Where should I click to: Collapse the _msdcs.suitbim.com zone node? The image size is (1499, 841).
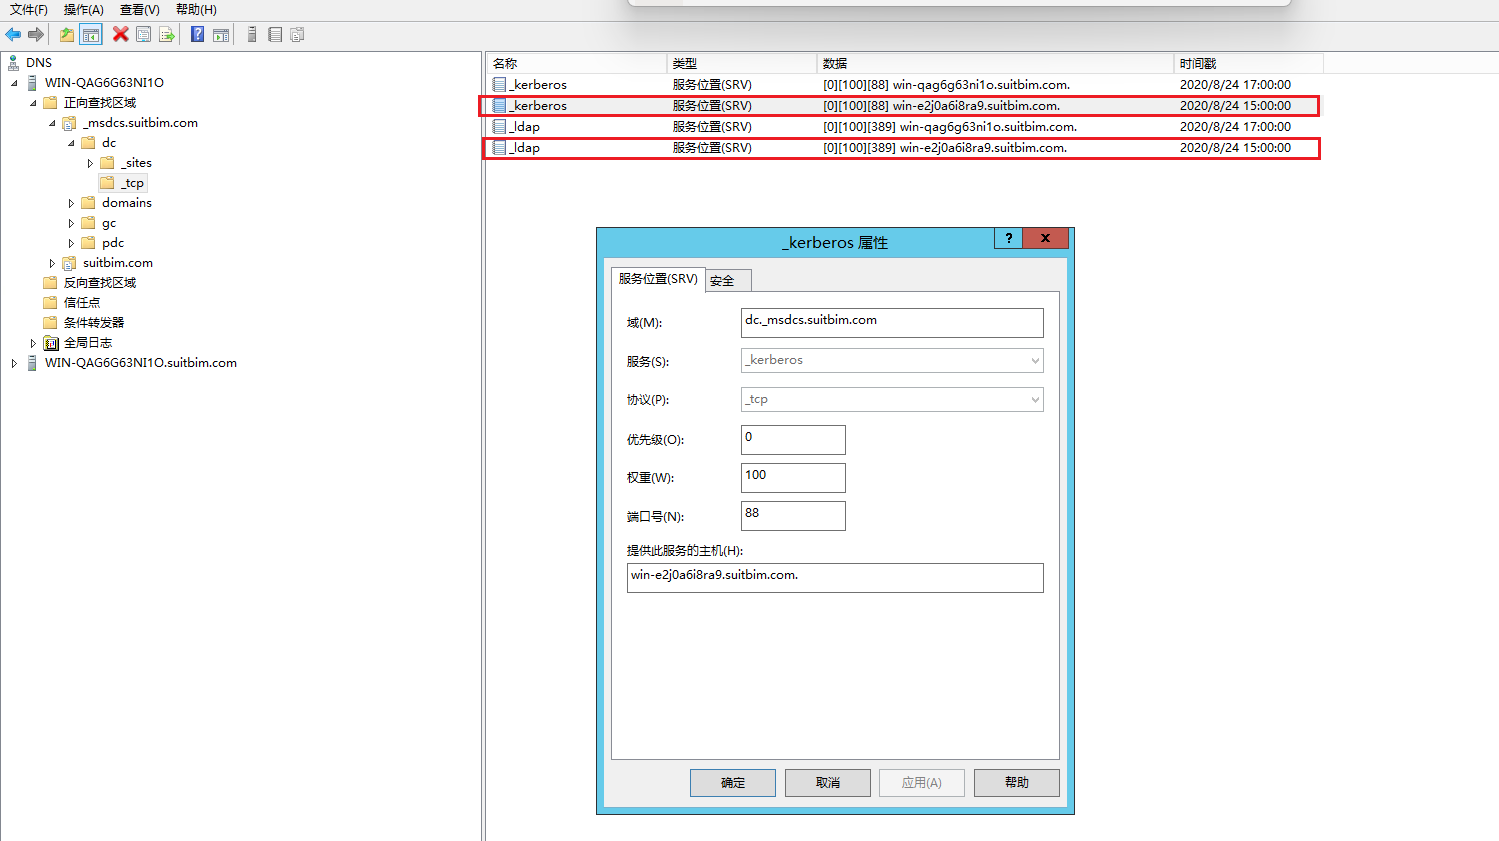pos(52,123)
